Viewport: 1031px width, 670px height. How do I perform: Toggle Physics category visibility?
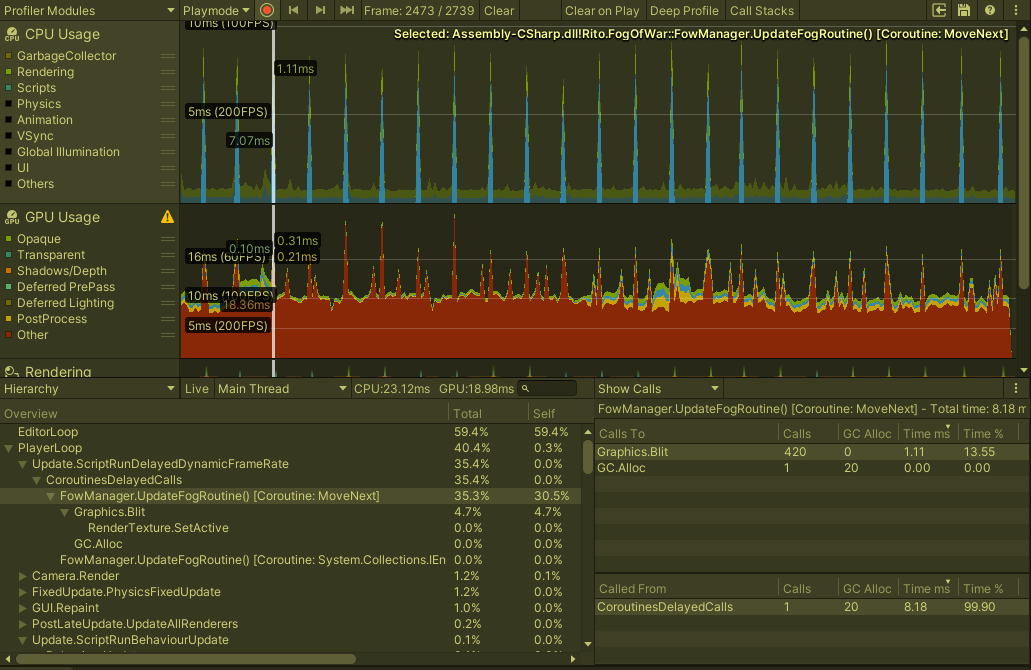9,104
